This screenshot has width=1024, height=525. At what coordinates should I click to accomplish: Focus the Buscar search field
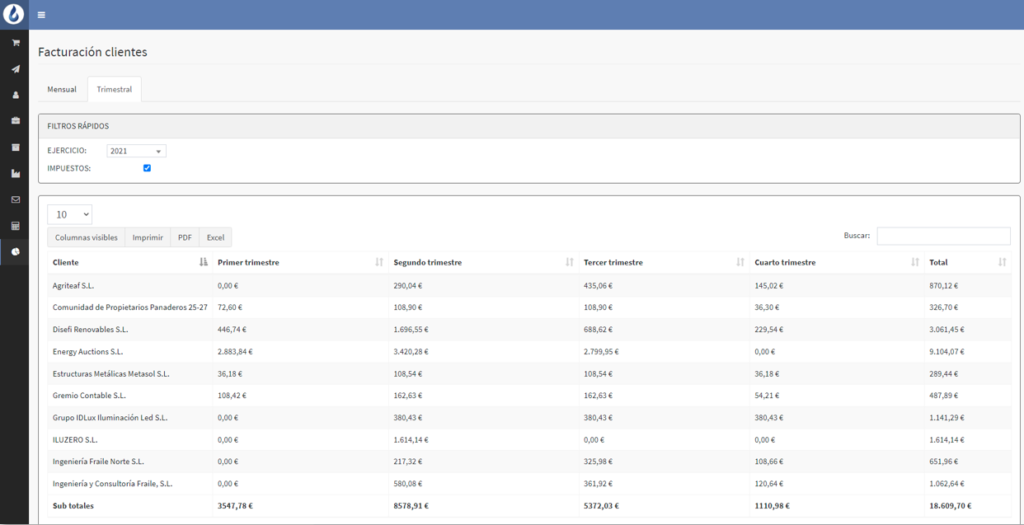(943, 236)
